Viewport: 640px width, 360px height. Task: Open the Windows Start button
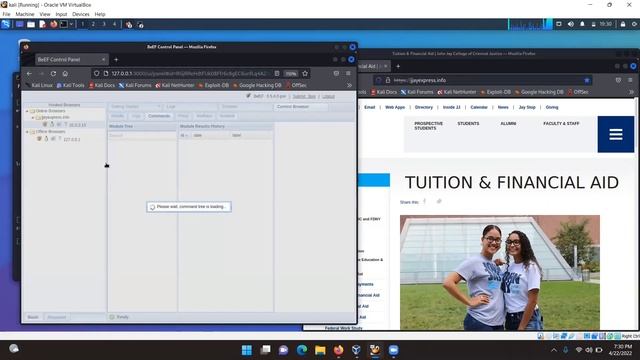click(x=247, y=350)
